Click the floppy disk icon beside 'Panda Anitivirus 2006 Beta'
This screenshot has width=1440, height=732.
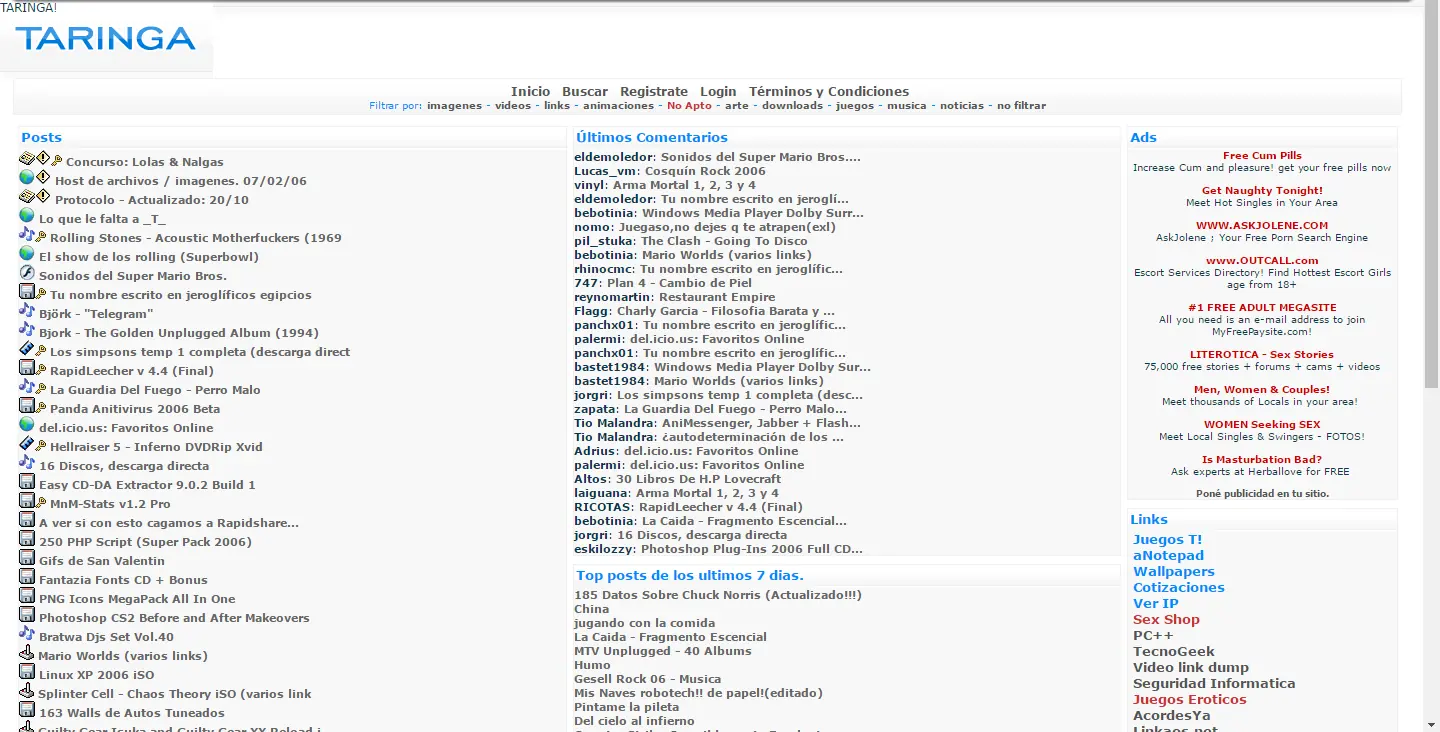pos(27,406)
